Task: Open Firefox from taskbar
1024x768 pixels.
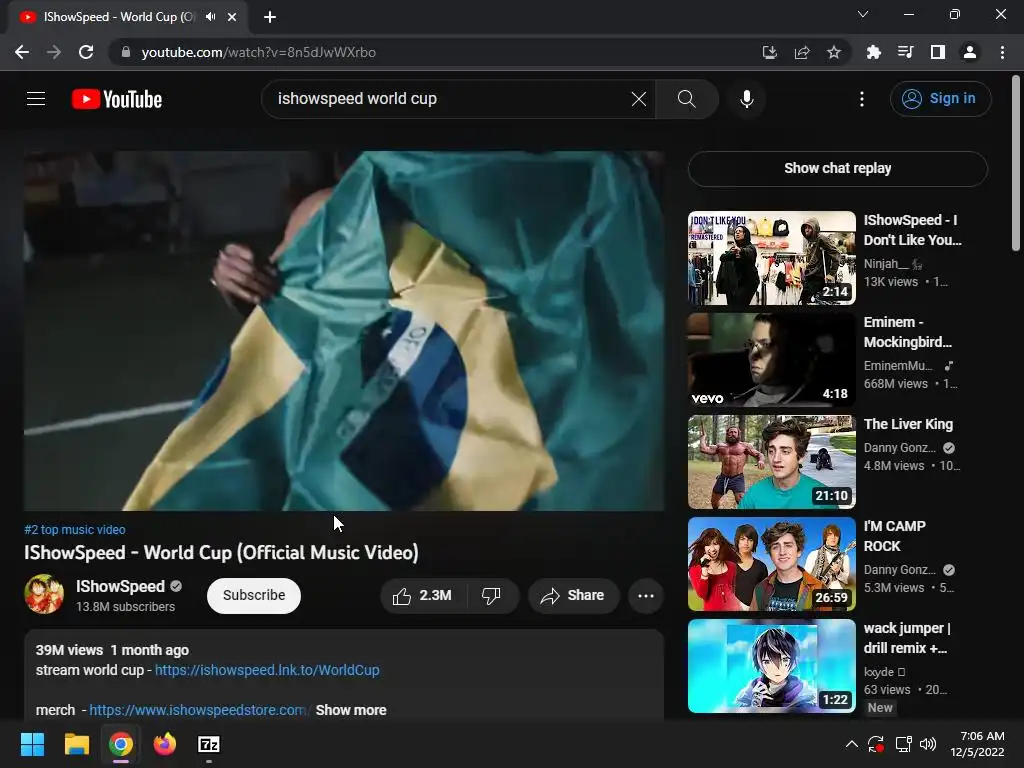Action: click(x=165, y=744)
